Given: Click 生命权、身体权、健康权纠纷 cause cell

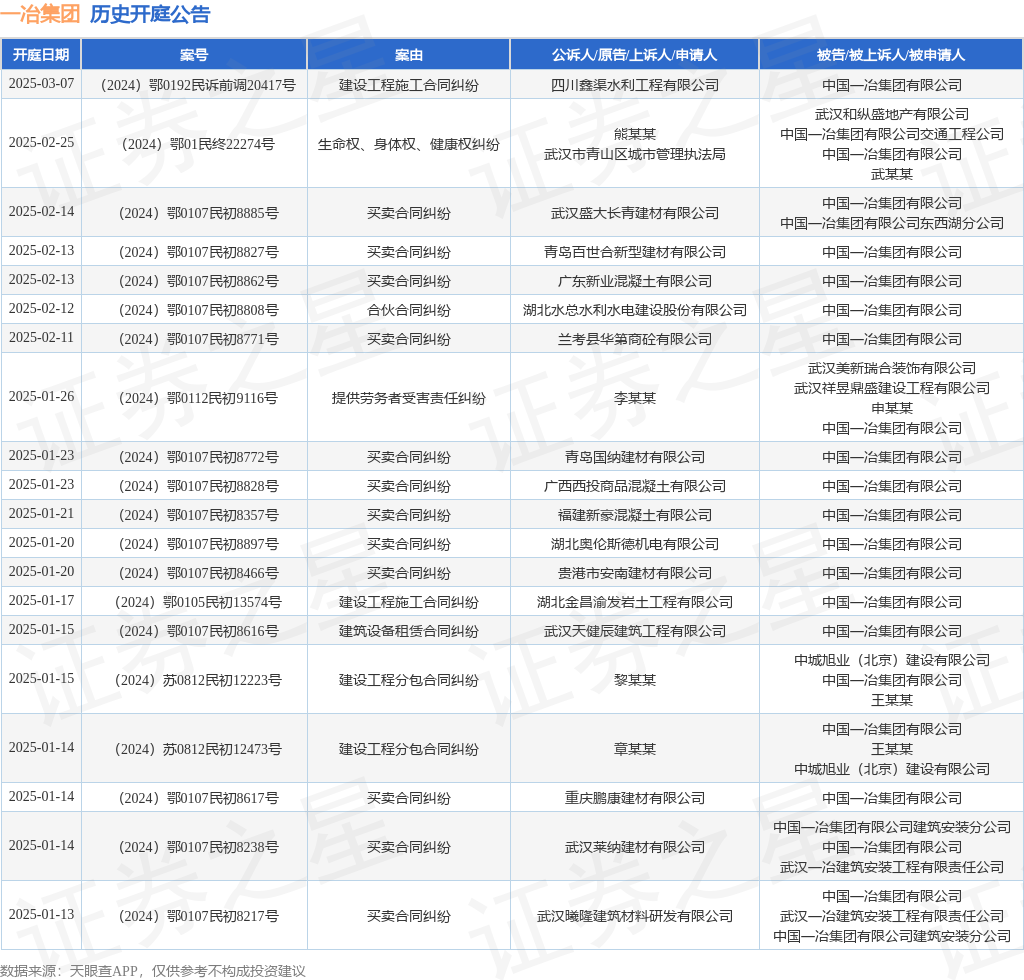Looking at the screenshot, I should click(x=409, y=144).
